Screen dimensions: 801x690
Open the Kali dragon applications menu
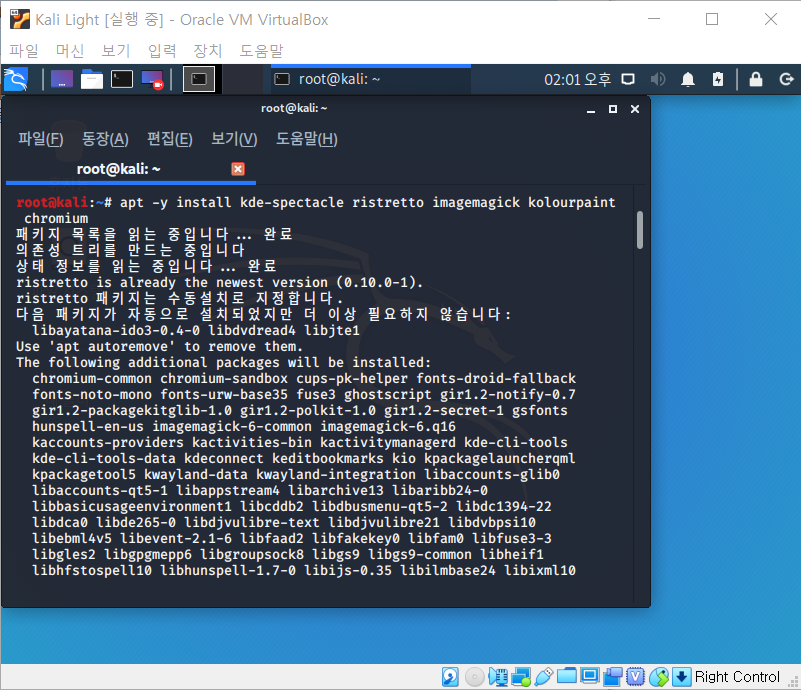(16, 79)
